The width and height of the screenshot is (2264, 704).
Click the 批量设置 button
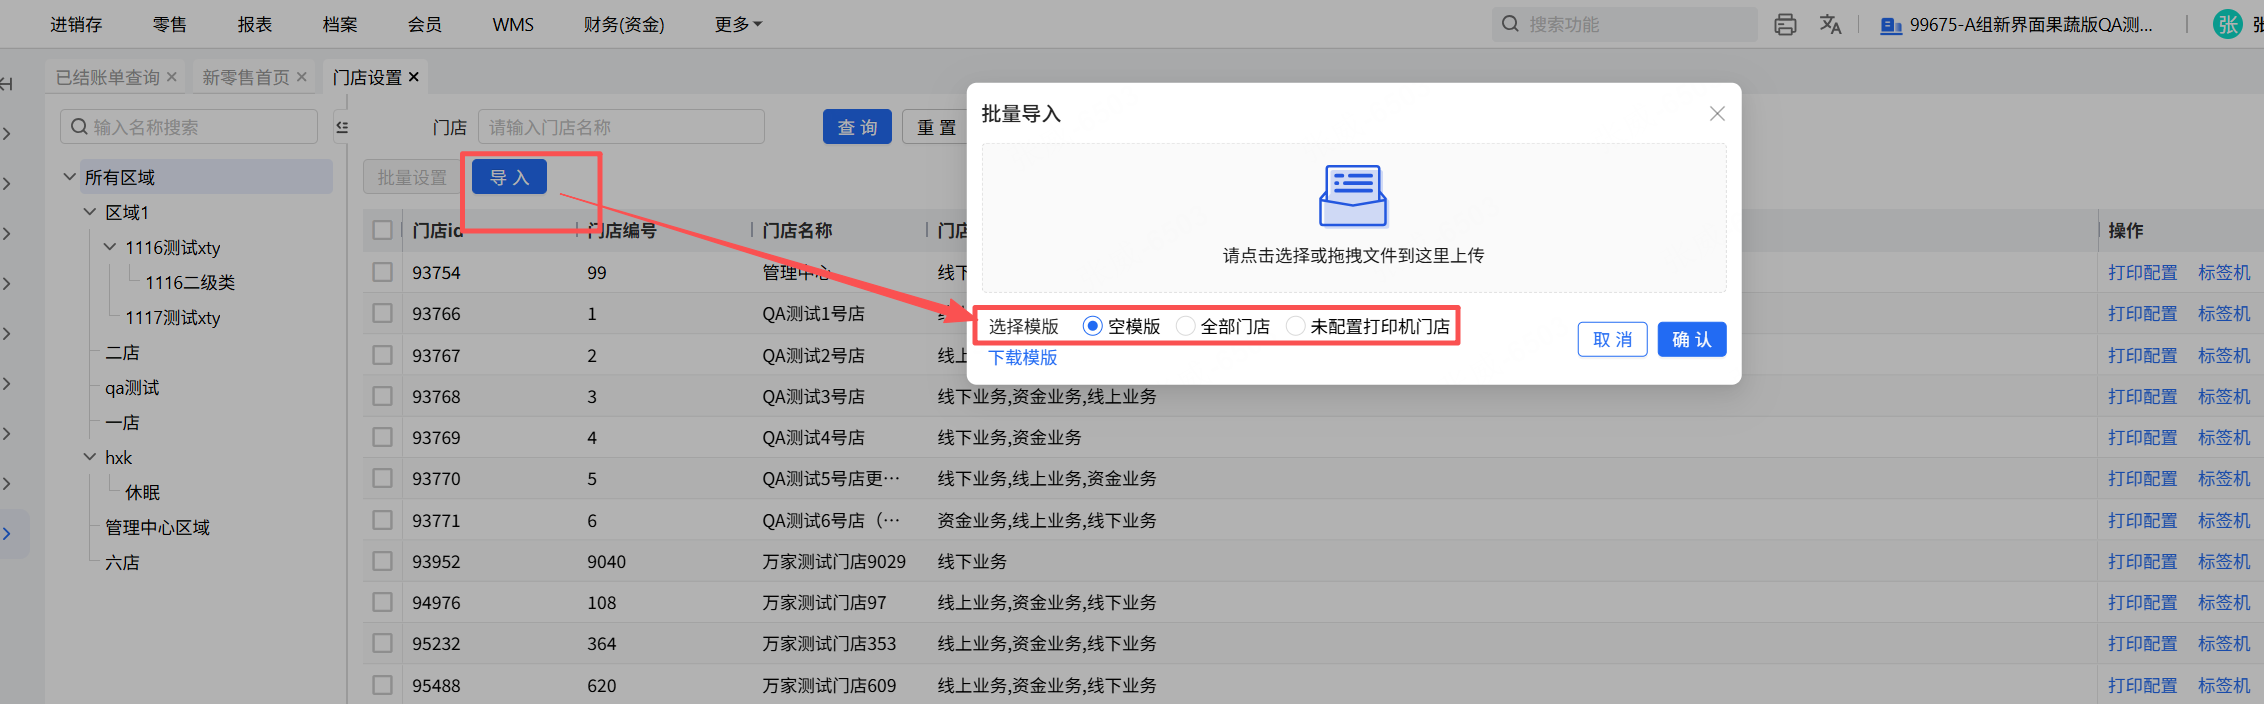pos(412,177)
